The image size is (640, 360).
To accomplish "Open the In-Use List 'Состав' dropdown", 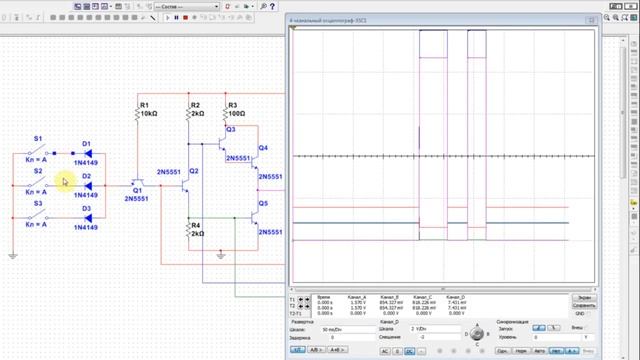I will click(x=187, y=7).
